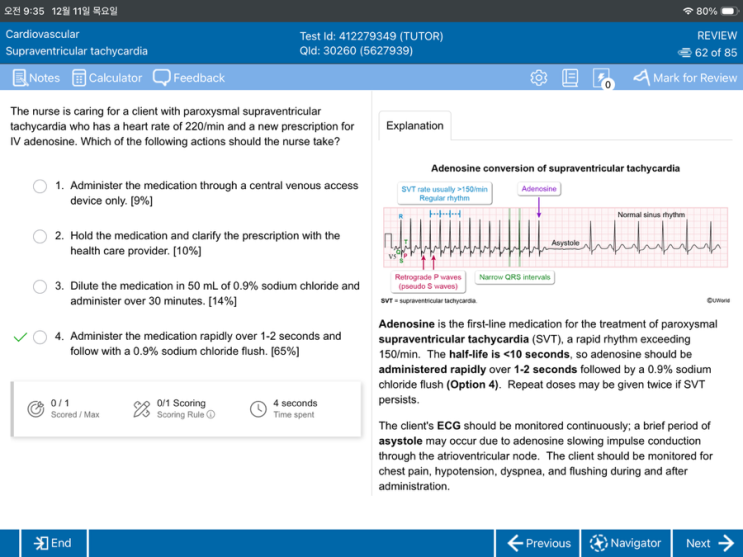The image size is (743, 557).
Task: End the test session
Action: pos(53,543)
